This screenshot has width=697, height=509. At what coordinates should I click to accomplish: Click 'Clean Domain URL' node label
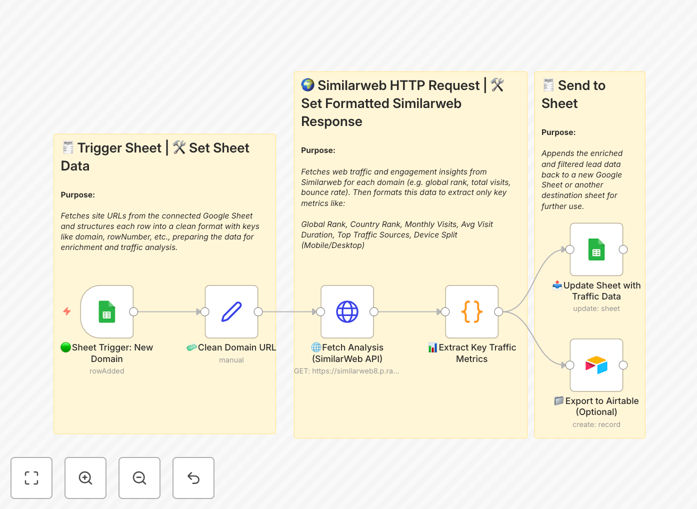coord(232,348)
